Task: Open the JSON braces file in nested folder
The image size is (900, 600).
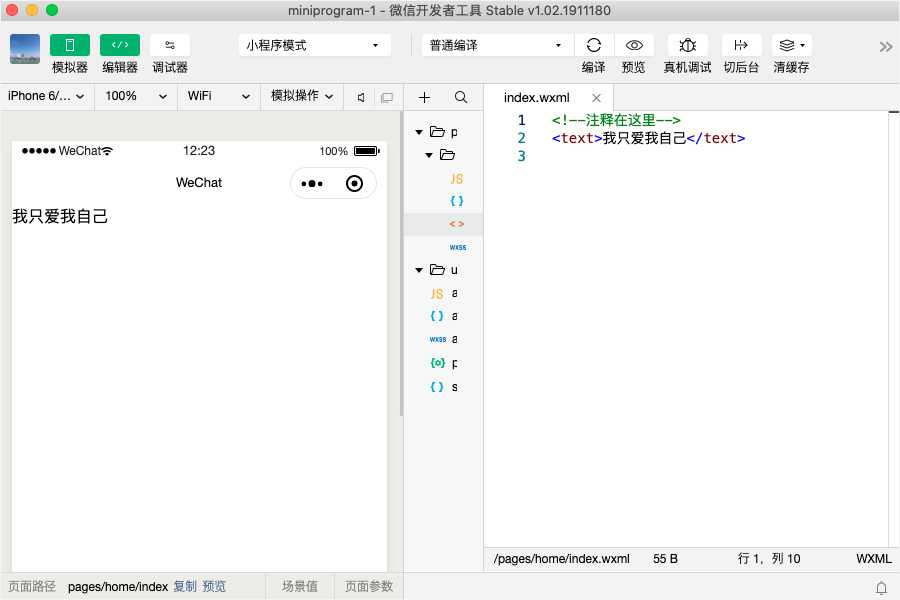Action: pyautogui.click(x=457, y=201)
